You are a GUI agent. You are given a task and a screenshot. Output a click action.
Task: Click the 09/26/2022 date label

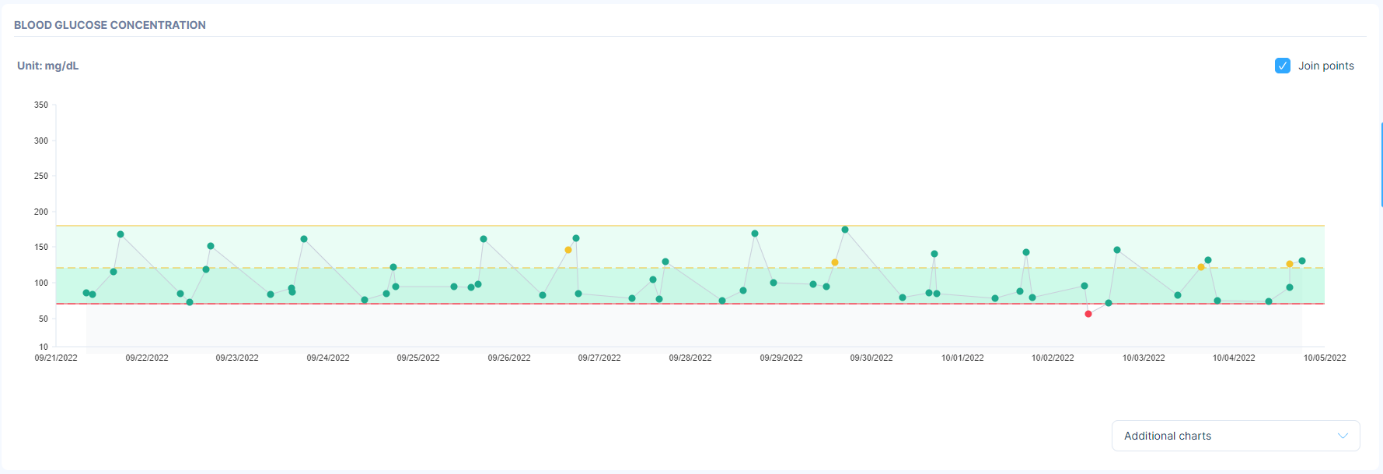509,357
